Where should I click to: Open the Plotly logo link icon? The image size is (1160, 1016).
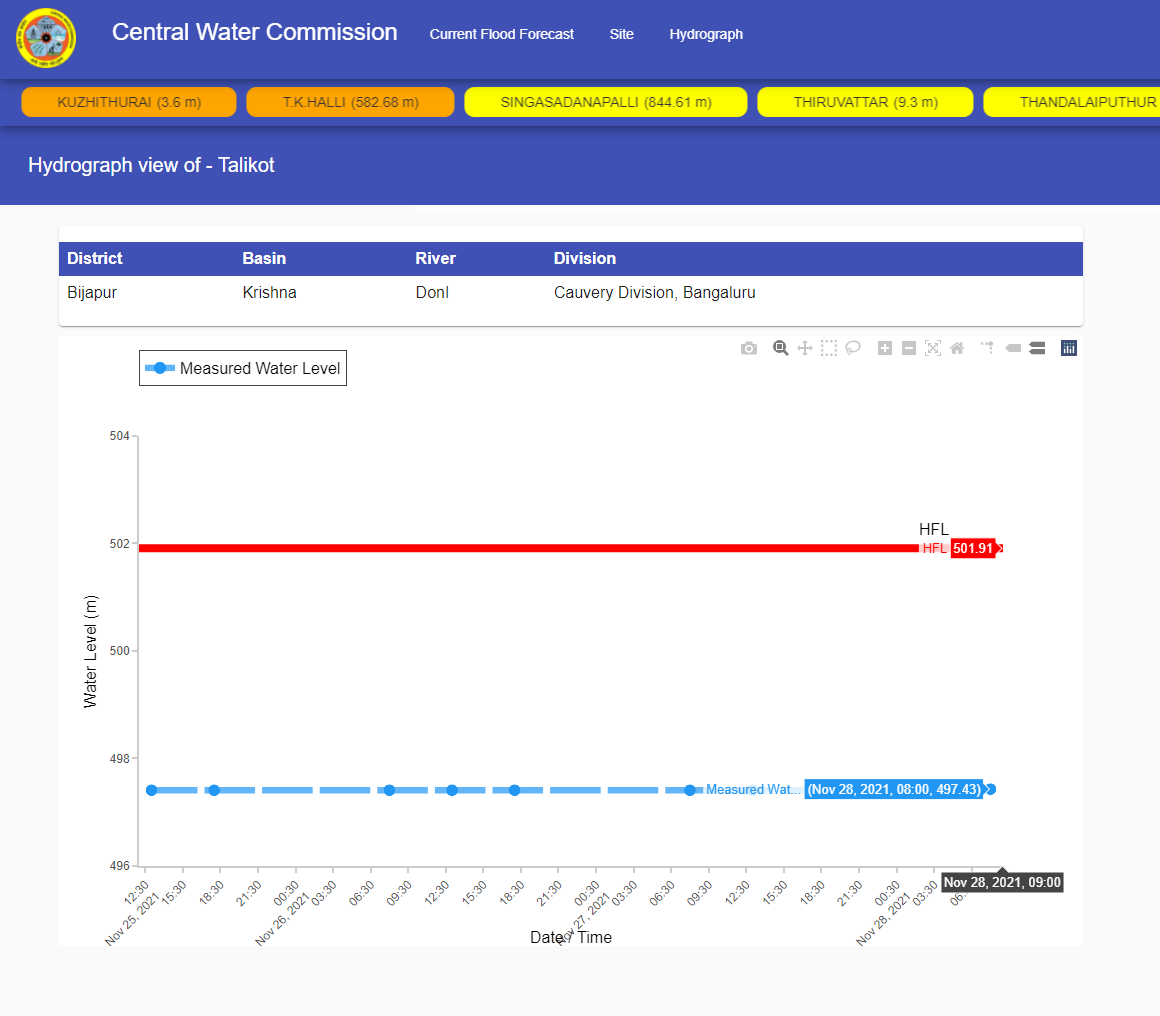click(x=1069, y=348)
